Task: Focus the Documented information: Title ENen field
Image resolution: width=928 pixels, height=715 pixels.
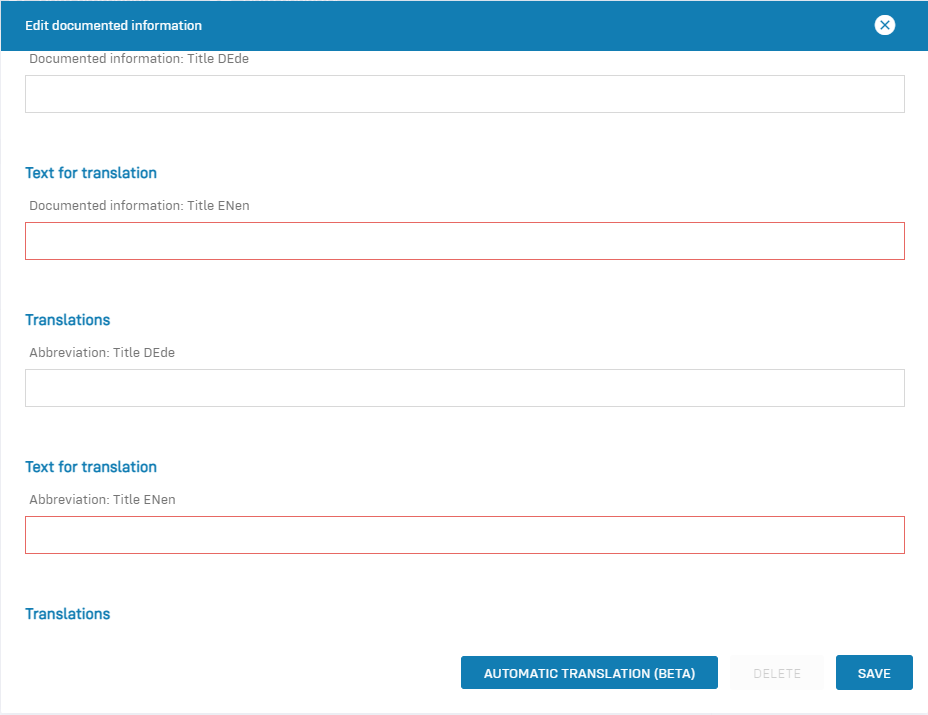Action: tap(464, 241)
